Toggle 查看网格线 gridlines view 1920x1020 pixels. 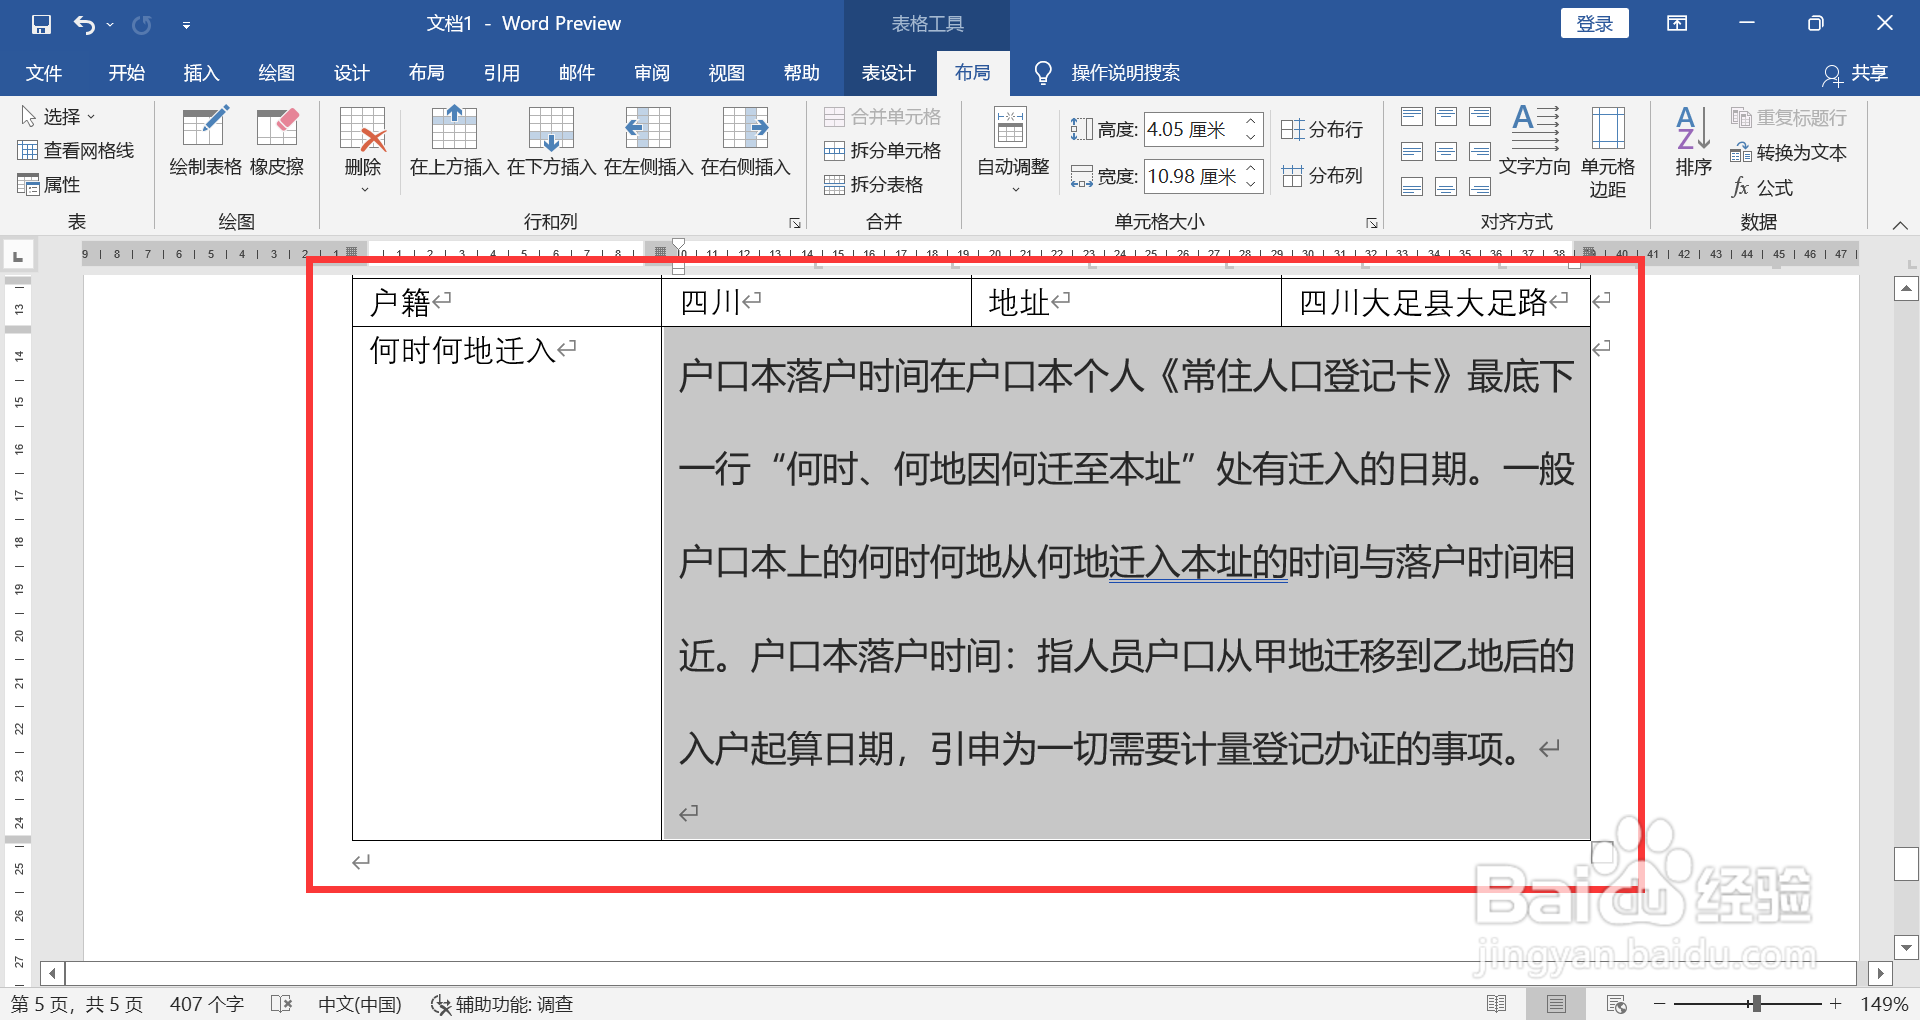coord(76,151)
